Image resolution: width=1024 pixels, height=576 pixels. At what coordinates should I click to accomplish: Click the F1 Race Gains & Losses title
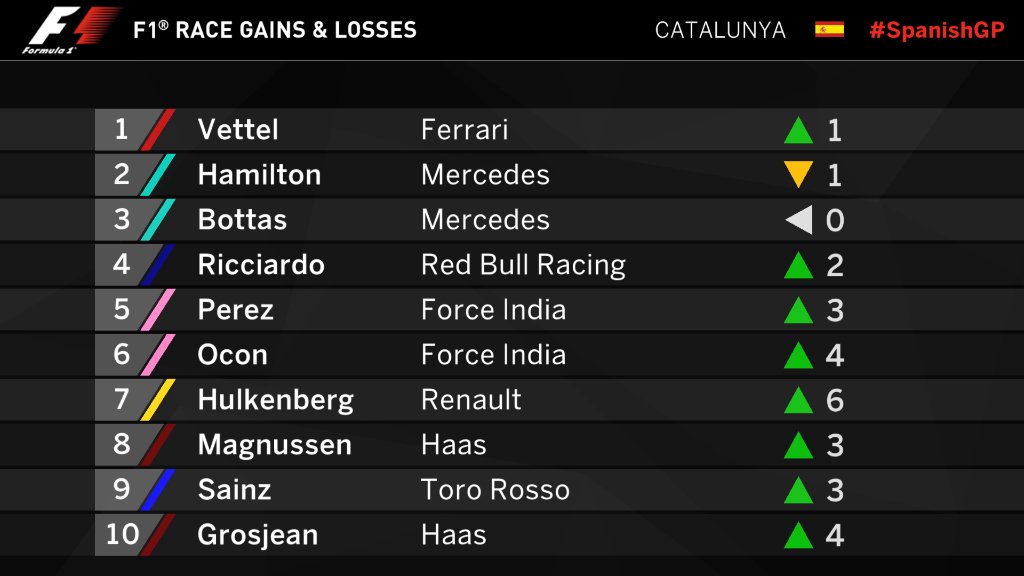tap(274, 30)
